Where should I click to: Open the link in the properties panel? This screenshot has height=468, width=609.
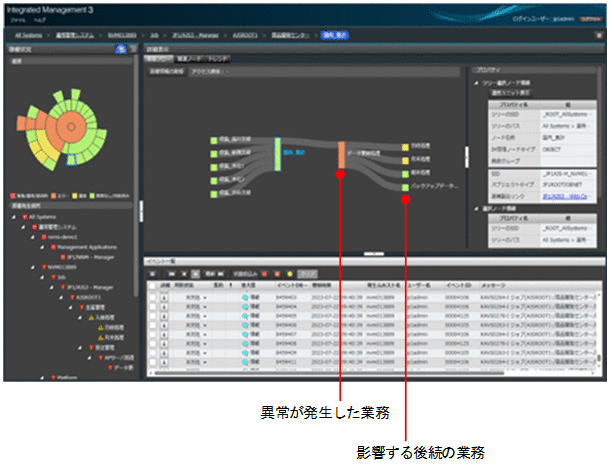565,197
